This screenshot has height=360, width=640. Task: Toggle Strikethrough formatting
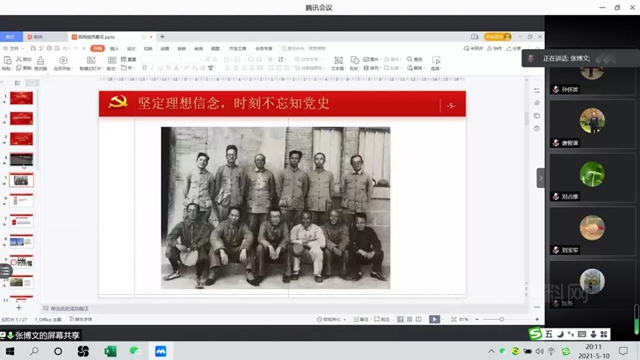click(x=168, y=68)
